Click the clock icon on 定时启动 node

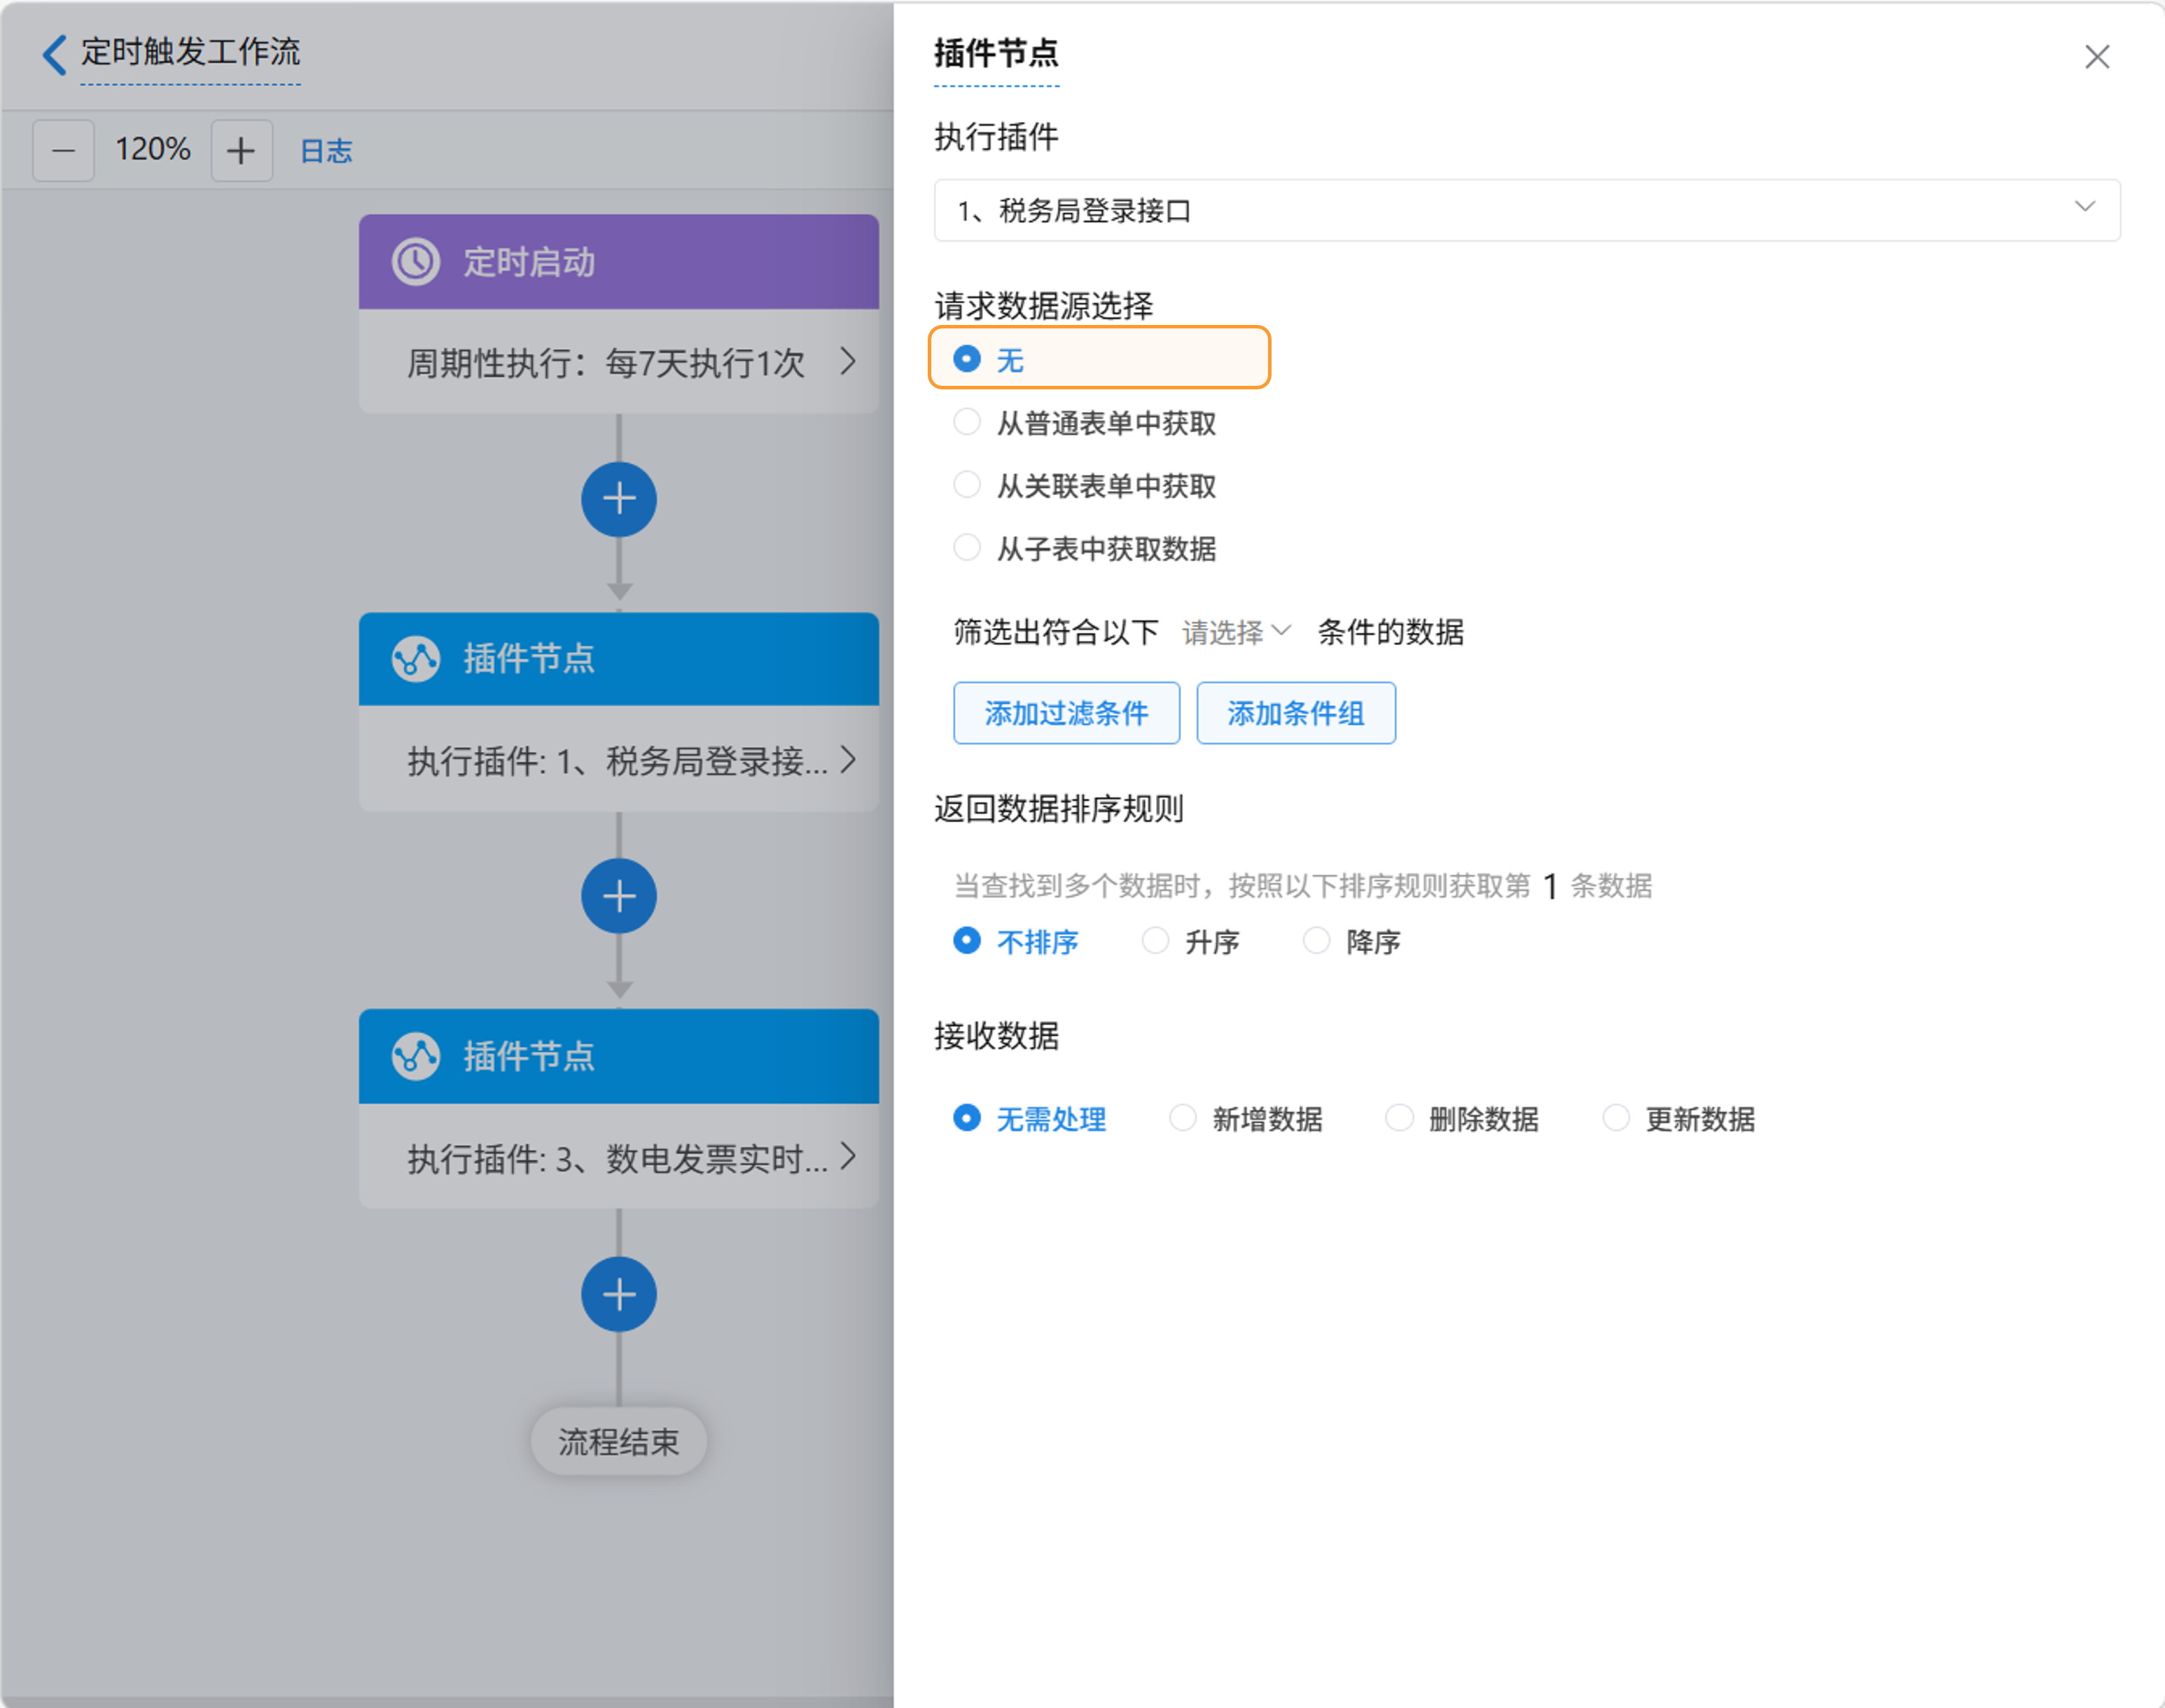415,262
